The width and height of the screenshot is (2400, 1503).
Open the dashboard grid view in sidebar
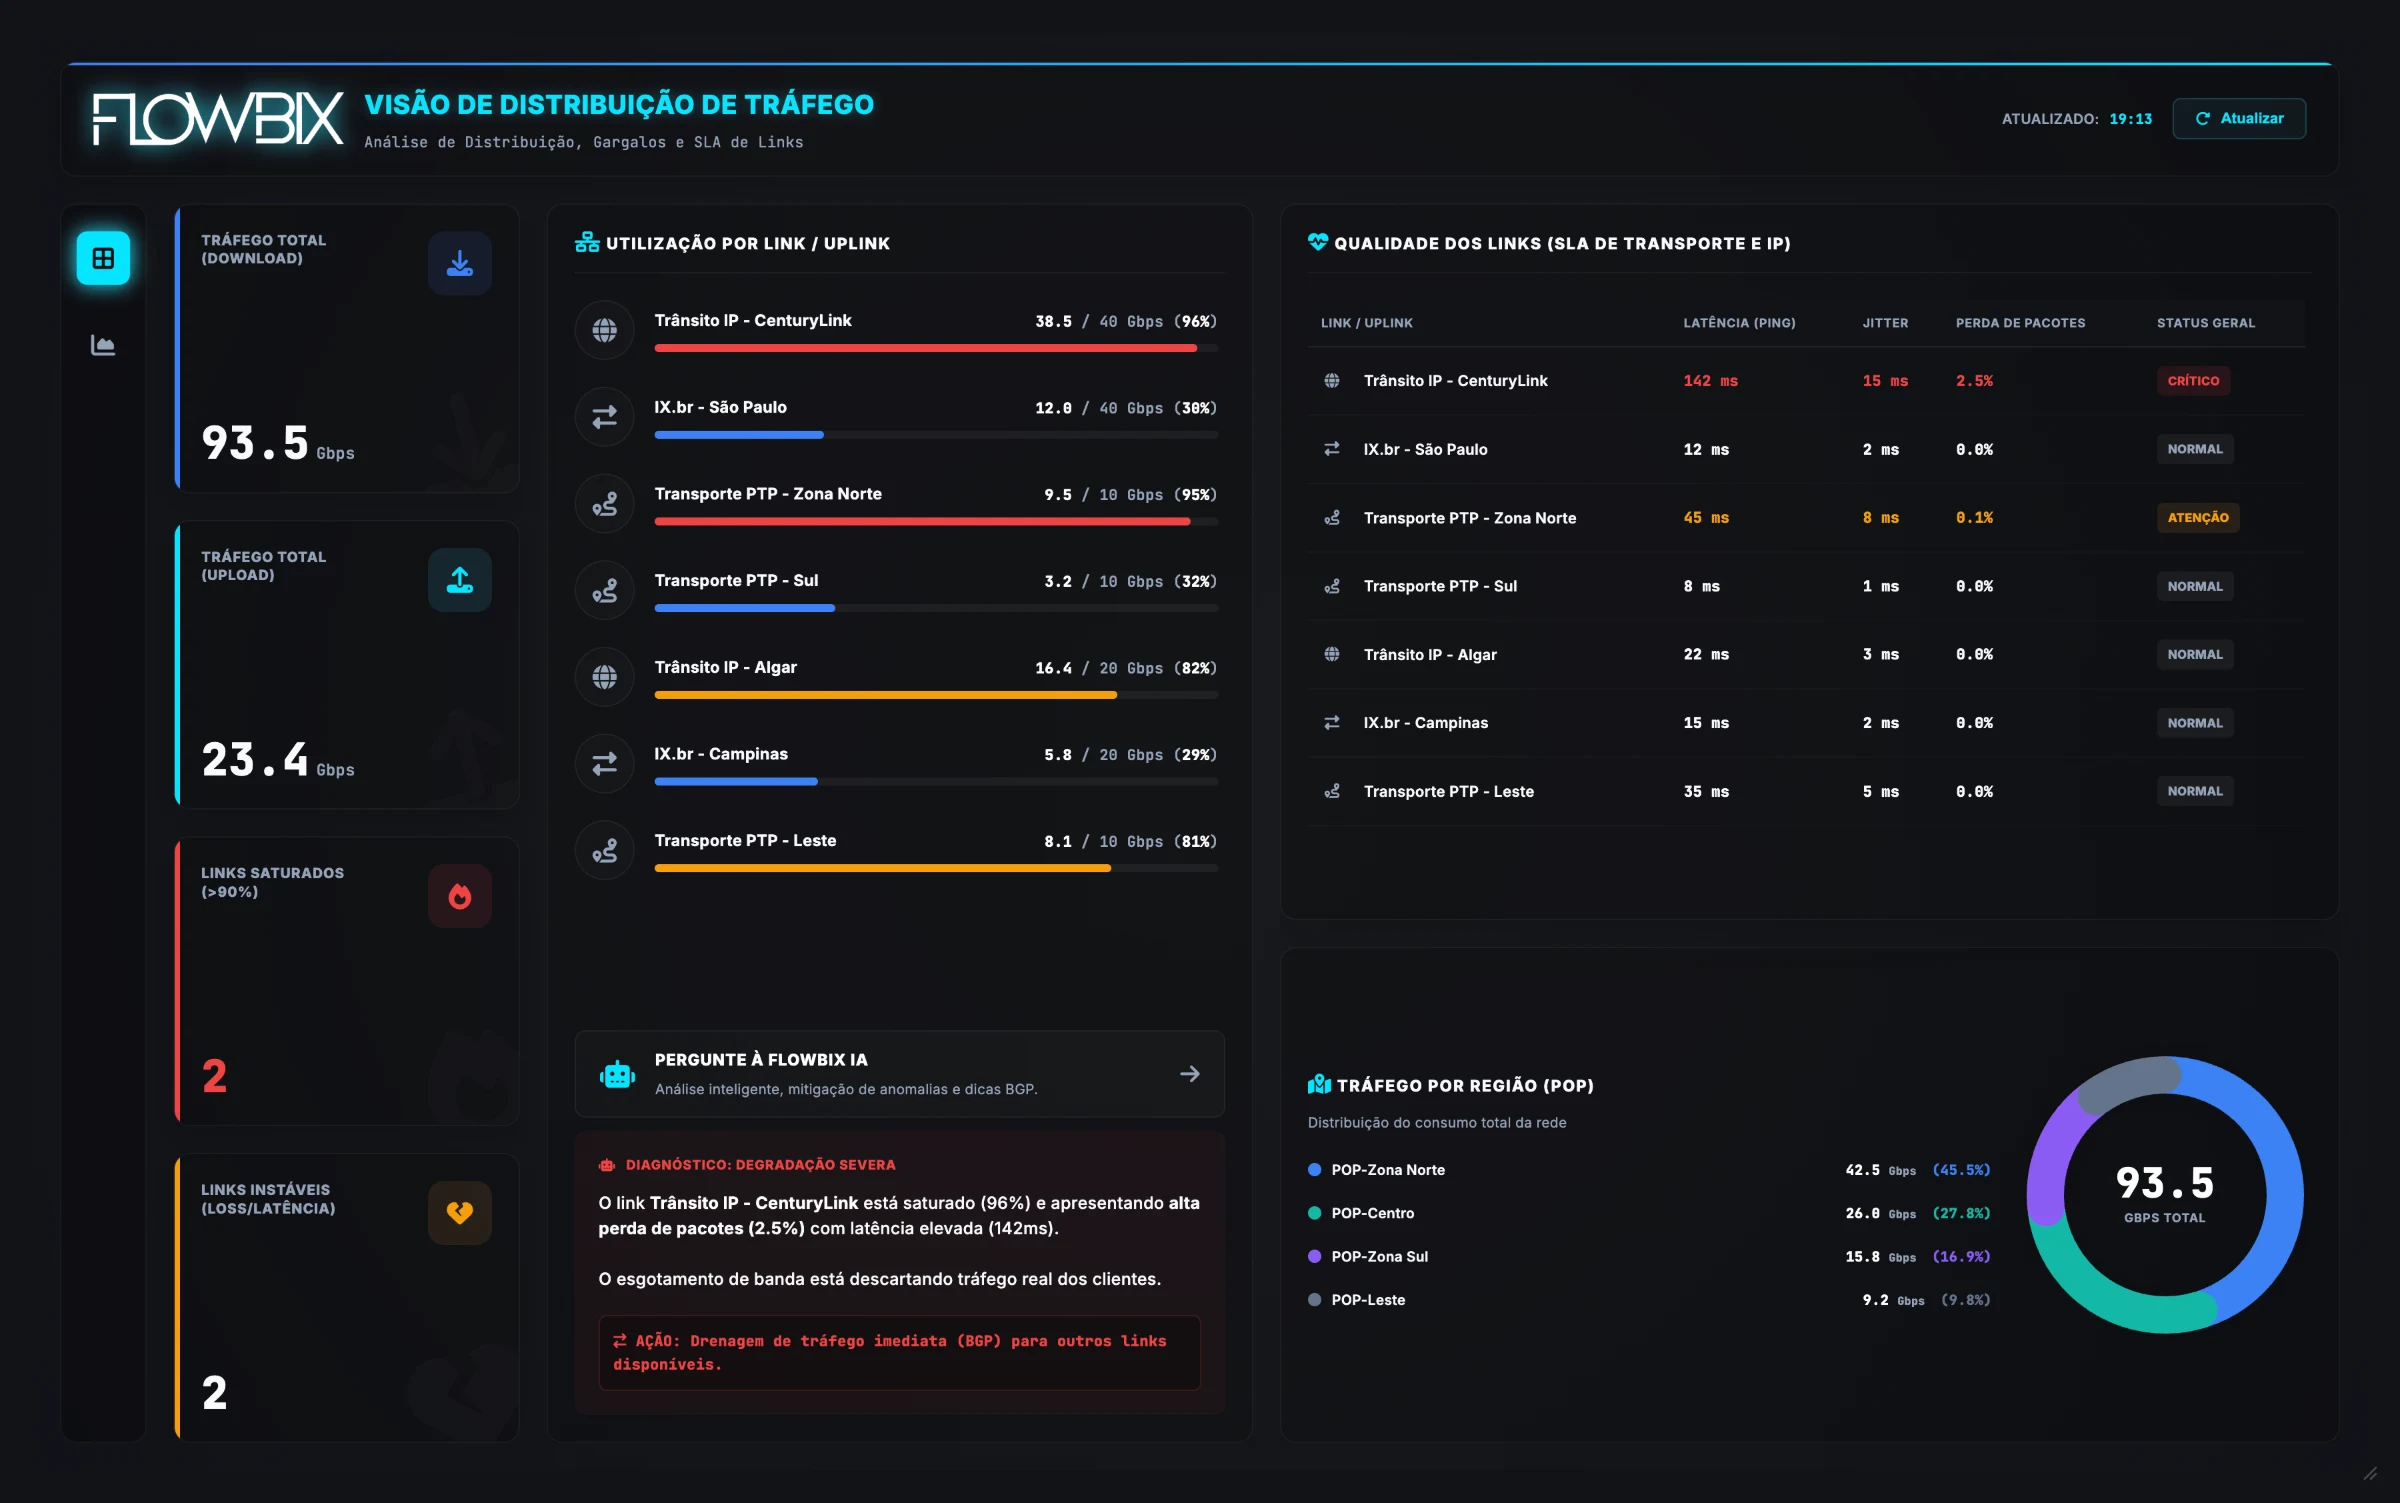click(x=103, y=258)
